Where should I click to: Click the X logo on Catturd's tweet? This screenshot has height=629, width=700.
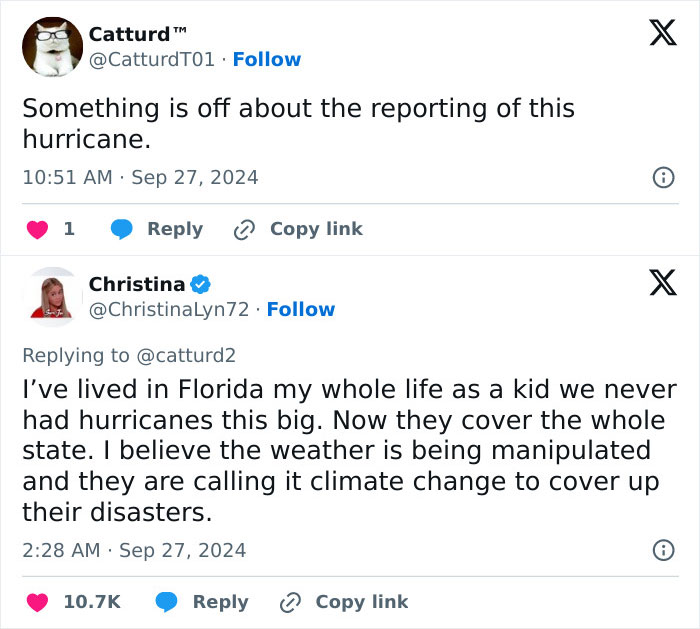point(662,34)
